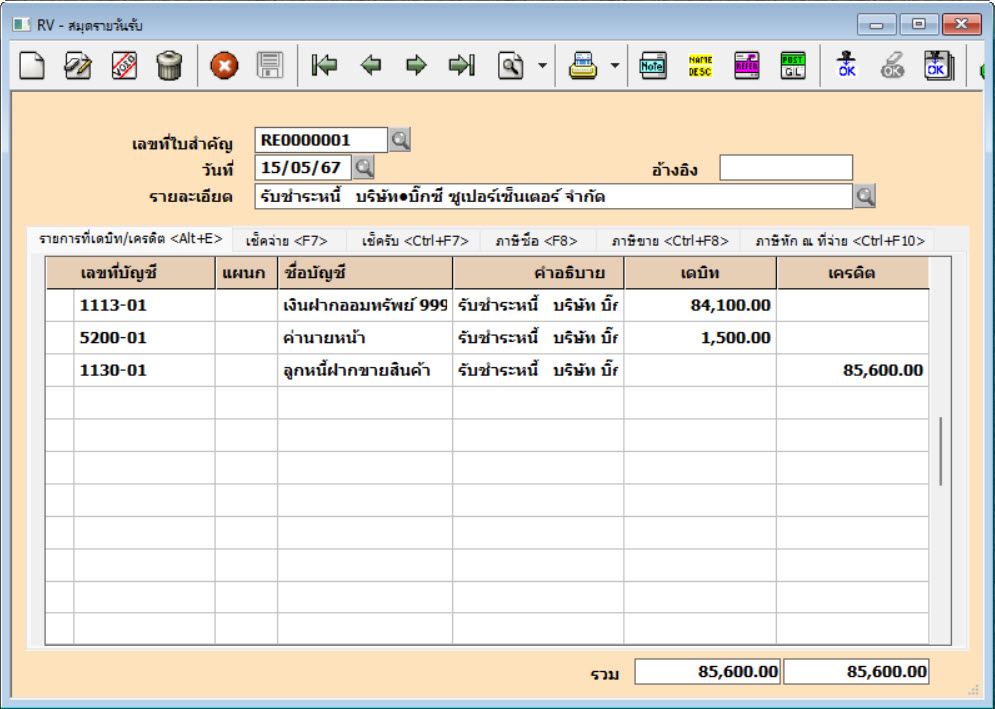Click the grid's vertical scrollbar thumb
Screen dimensions: 995x709
940,451
